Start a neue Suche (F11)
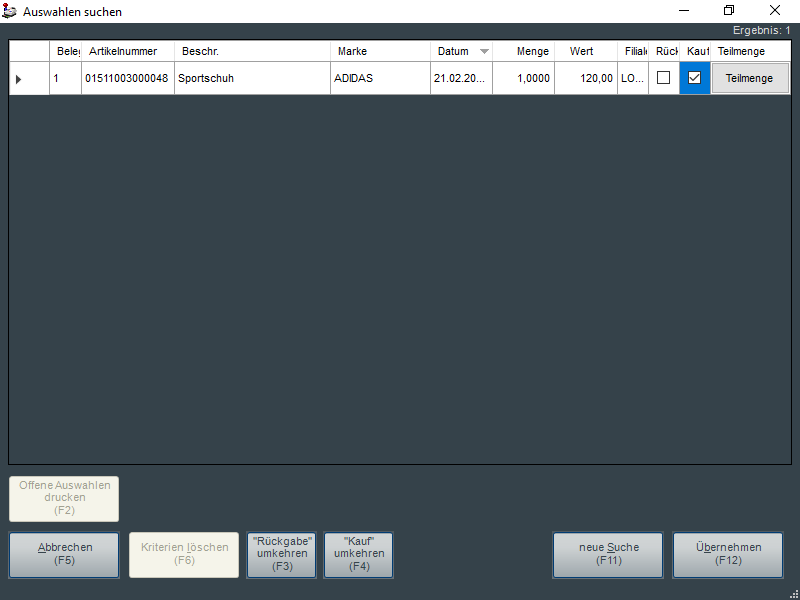The width and height of the screenshot is (800, 600). pos(608,554)
